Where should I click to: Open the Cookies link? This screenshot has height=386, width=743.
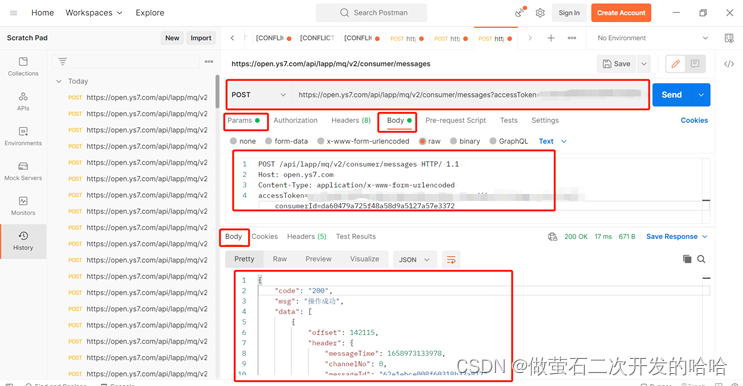pyautogui.click(x=694, y=120)
